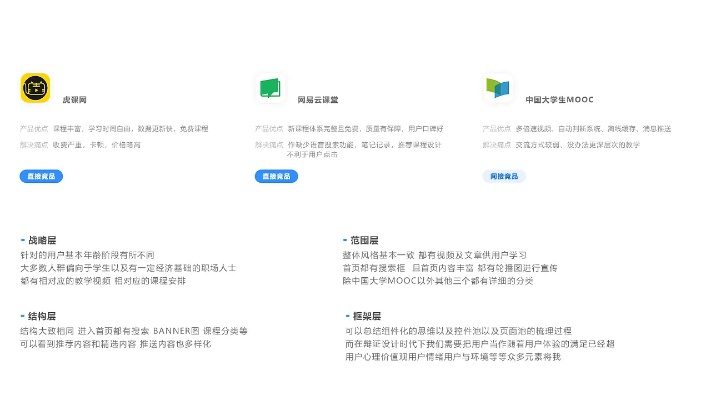This screenshot has width=711, height=400.
Task: Click the 解决痛点 label under 虎课网
Action: click(33, 144)
